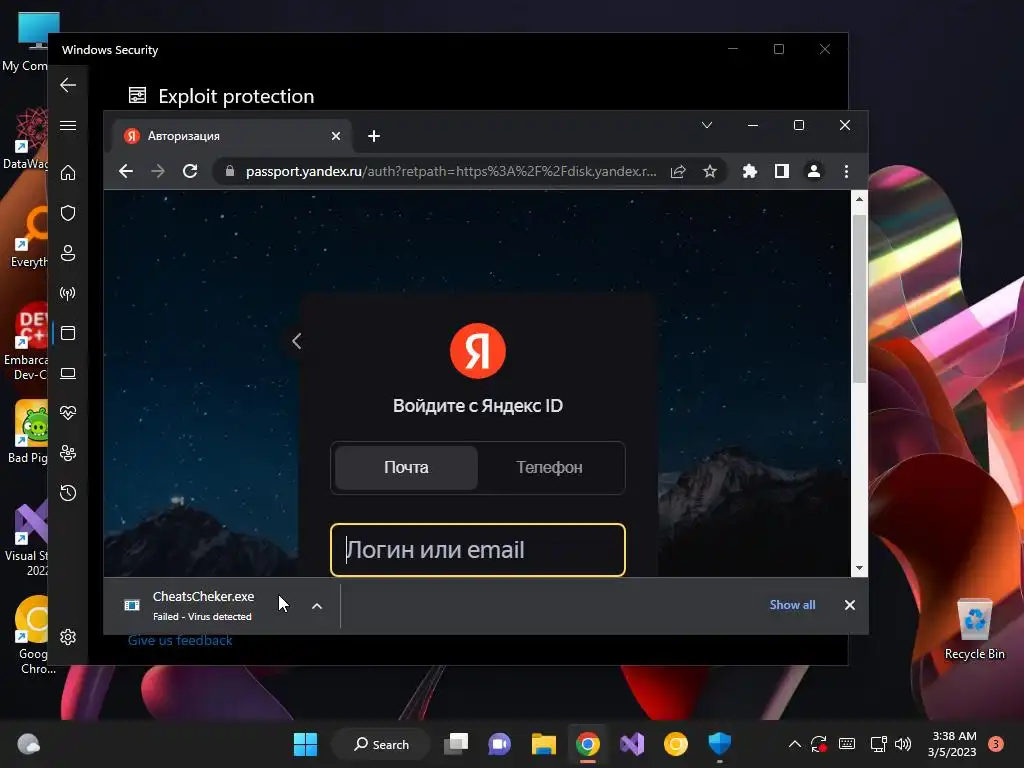View site information lock icon

[x=229, y=171]
